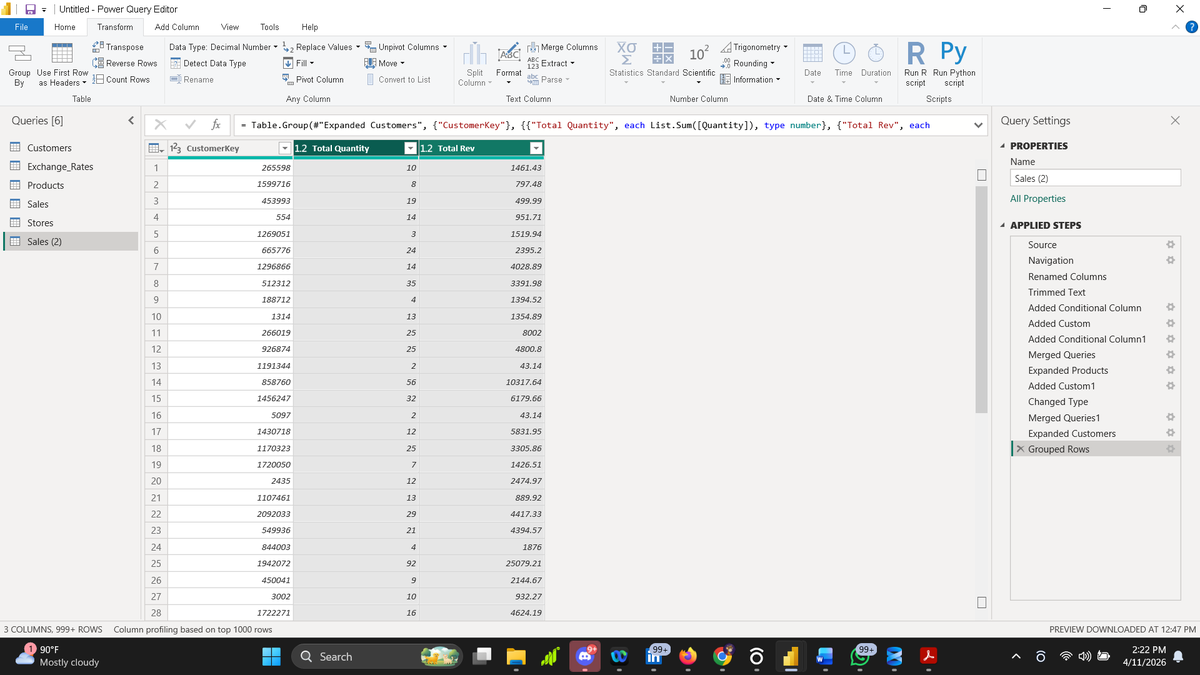The width and height of the screenshot is (1200, 675).
Task: Click the query Name input field
Action: click(1095, 178)
